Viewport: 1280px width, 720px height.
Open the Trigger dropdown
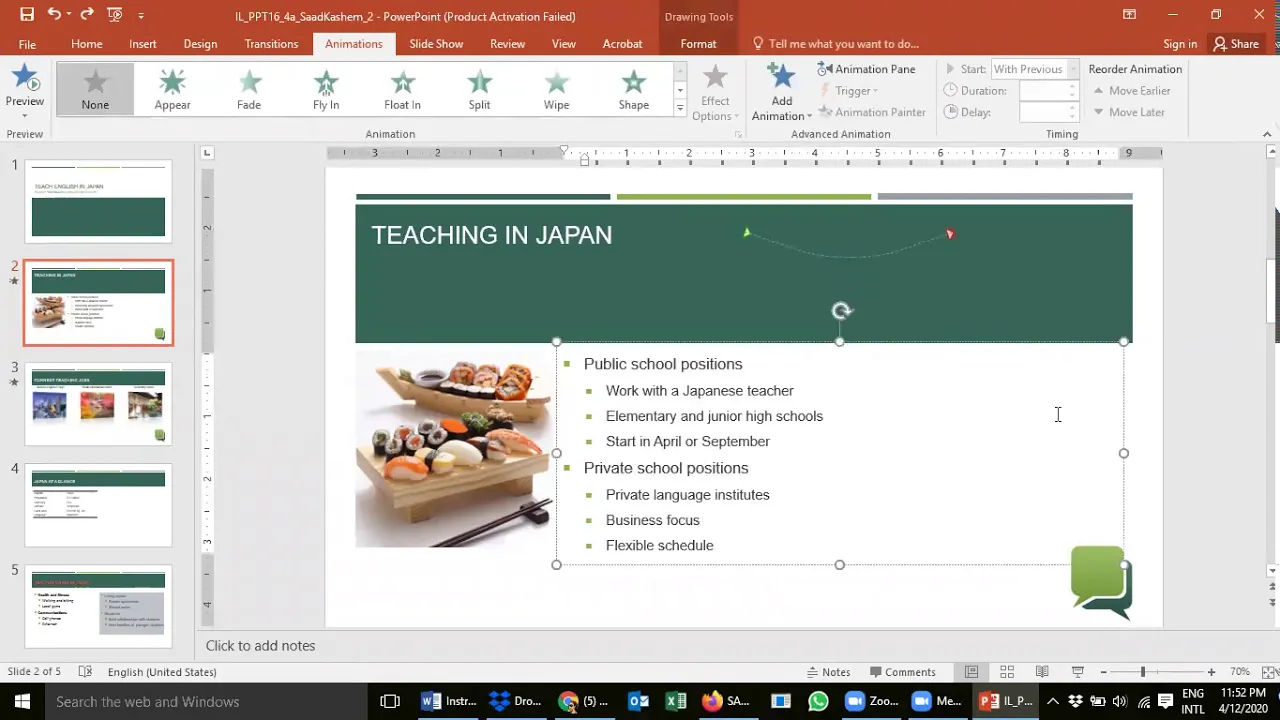click(x=849, y=91)
